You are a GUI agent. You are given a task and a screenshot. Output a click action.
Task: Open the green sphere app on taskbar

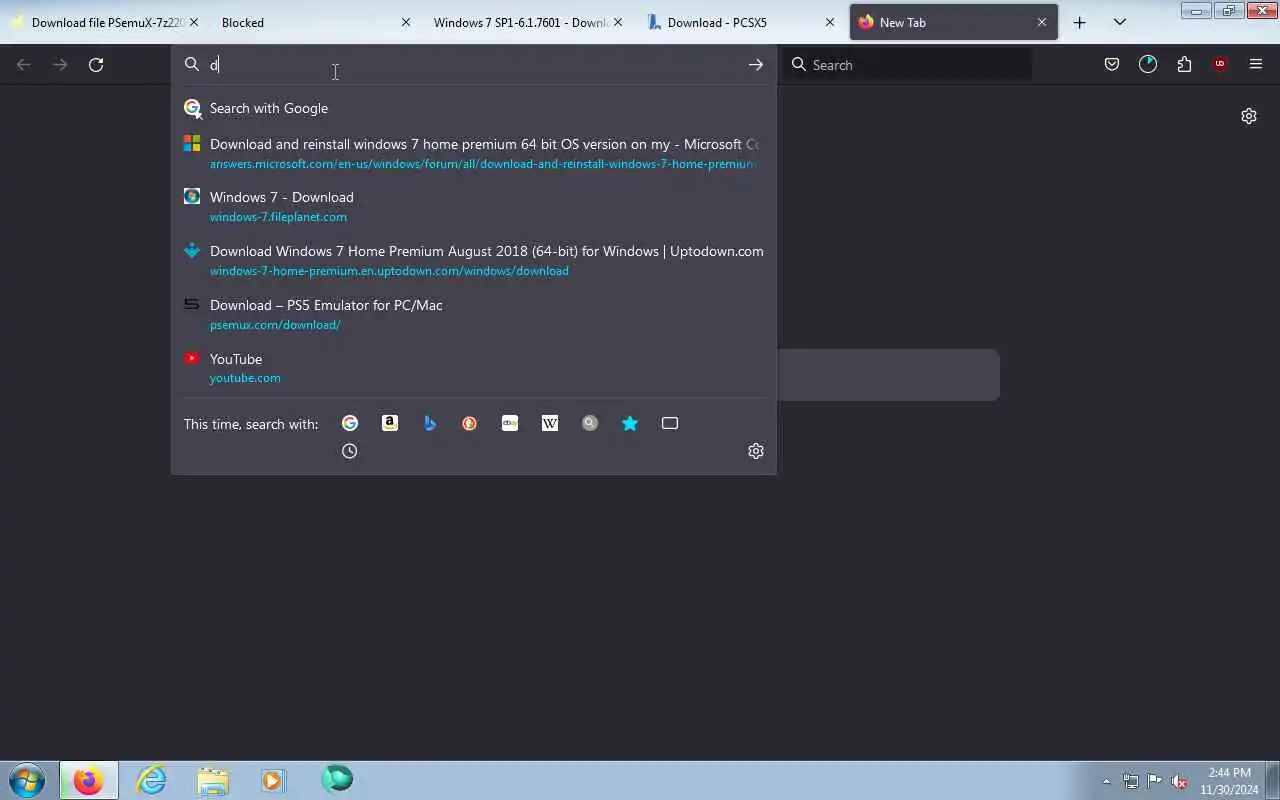[337, 780]
